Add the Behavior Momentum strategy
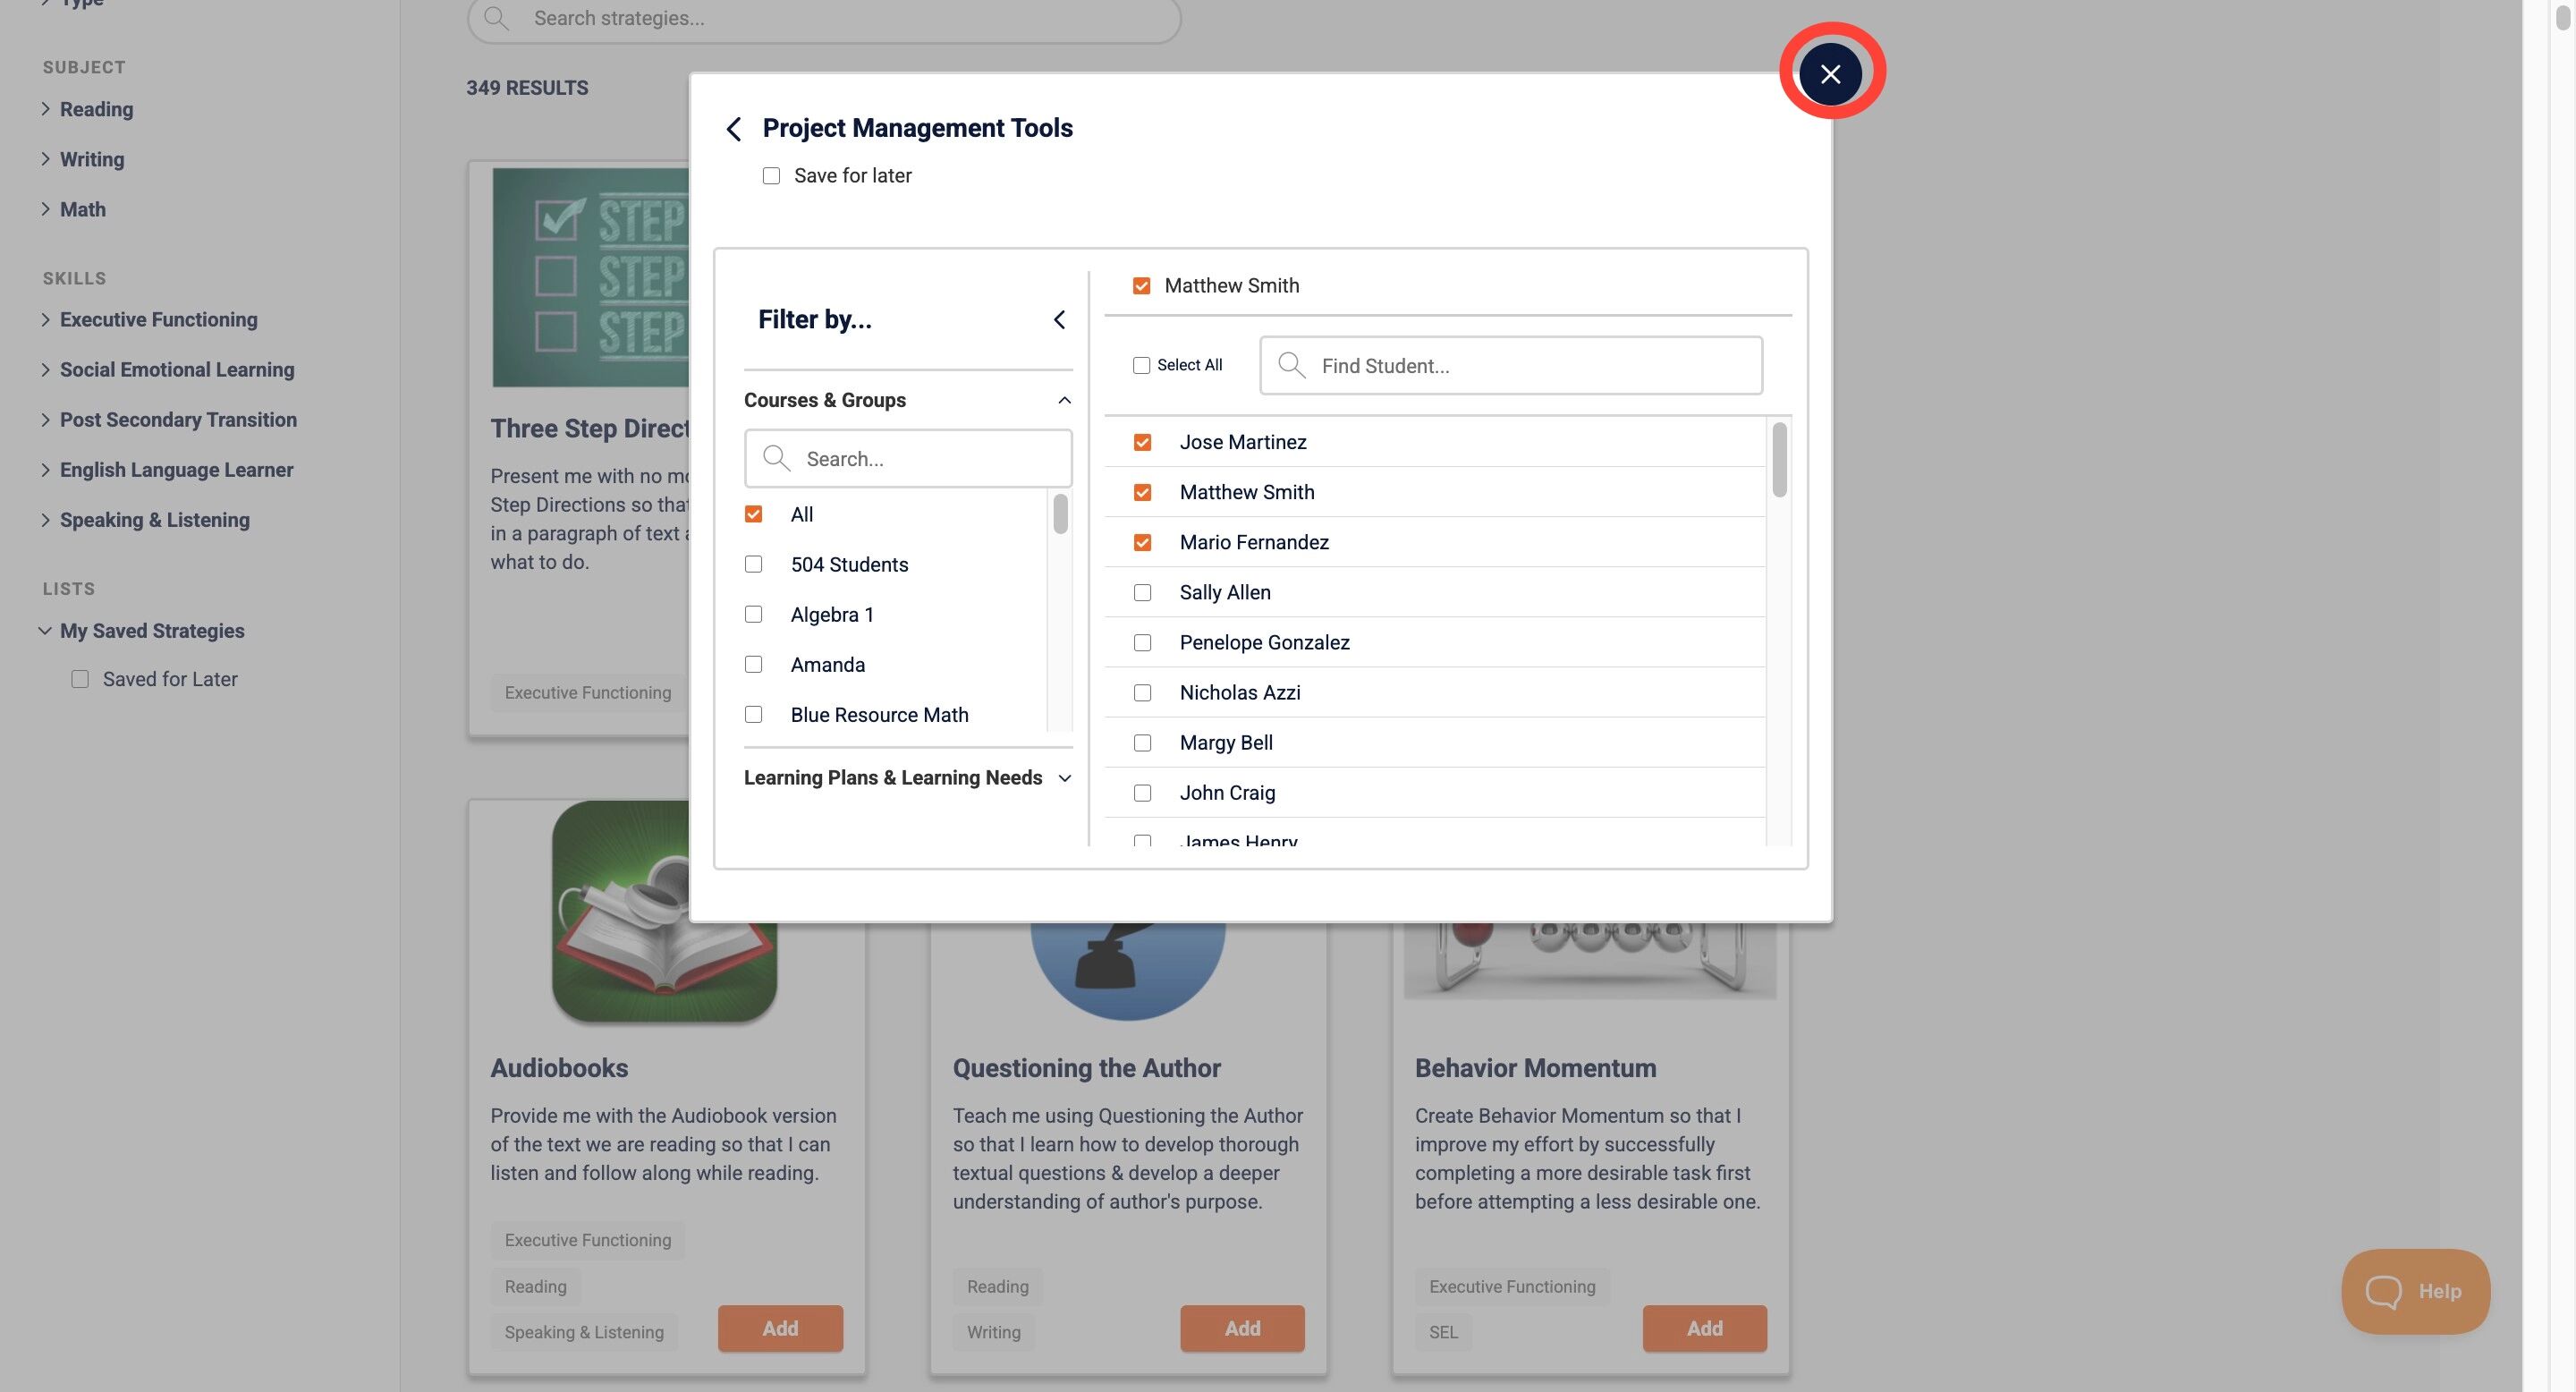Screen dimensions: 2576x1392 1703,1328
